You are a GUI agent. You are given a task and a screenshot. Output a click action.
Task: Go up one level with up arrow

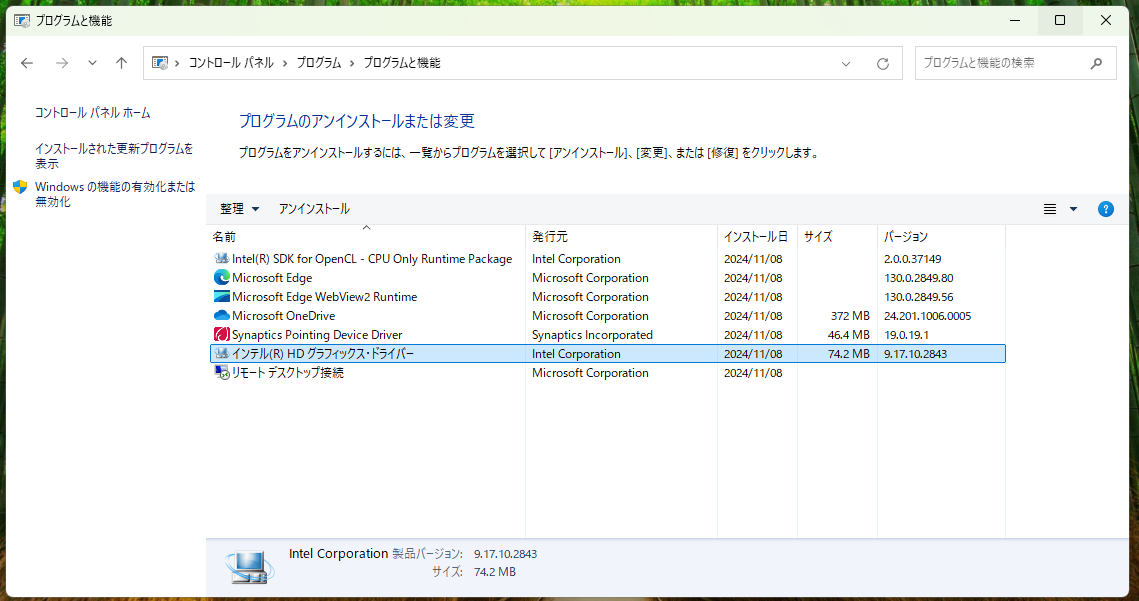[x=121, y=63]
